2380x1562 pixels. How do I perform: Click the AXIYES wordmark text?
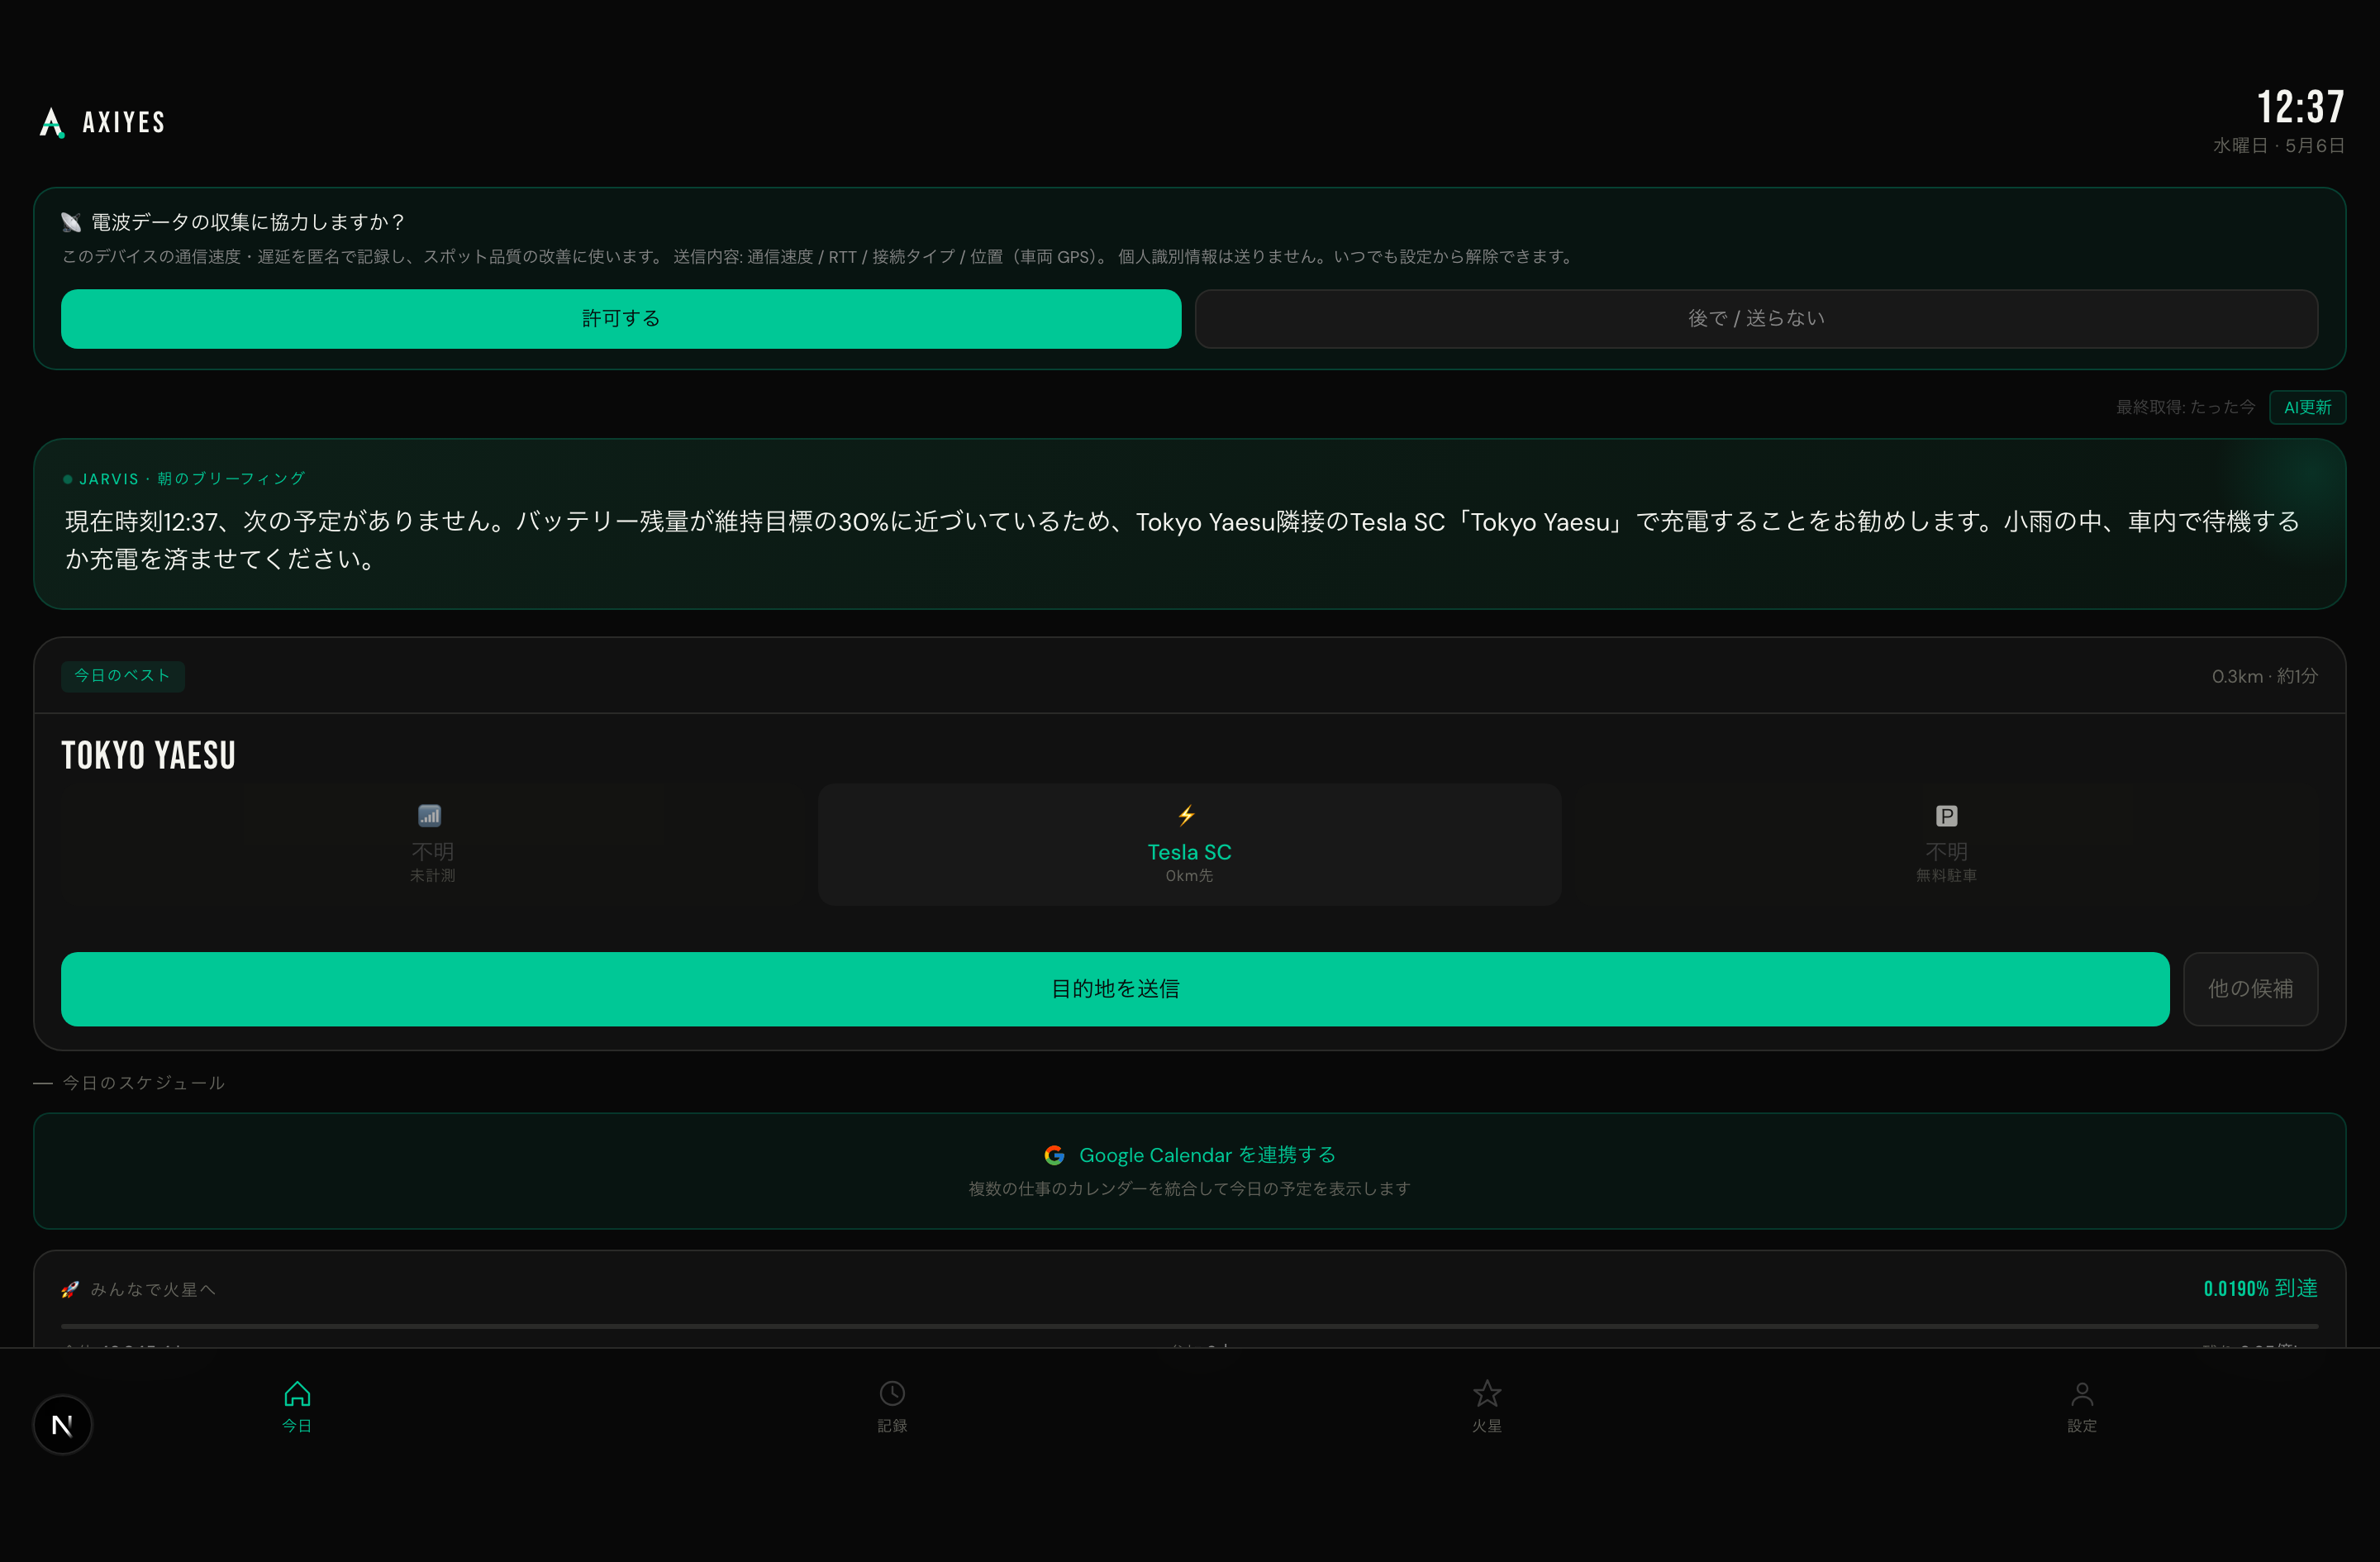tap(124, 123)
